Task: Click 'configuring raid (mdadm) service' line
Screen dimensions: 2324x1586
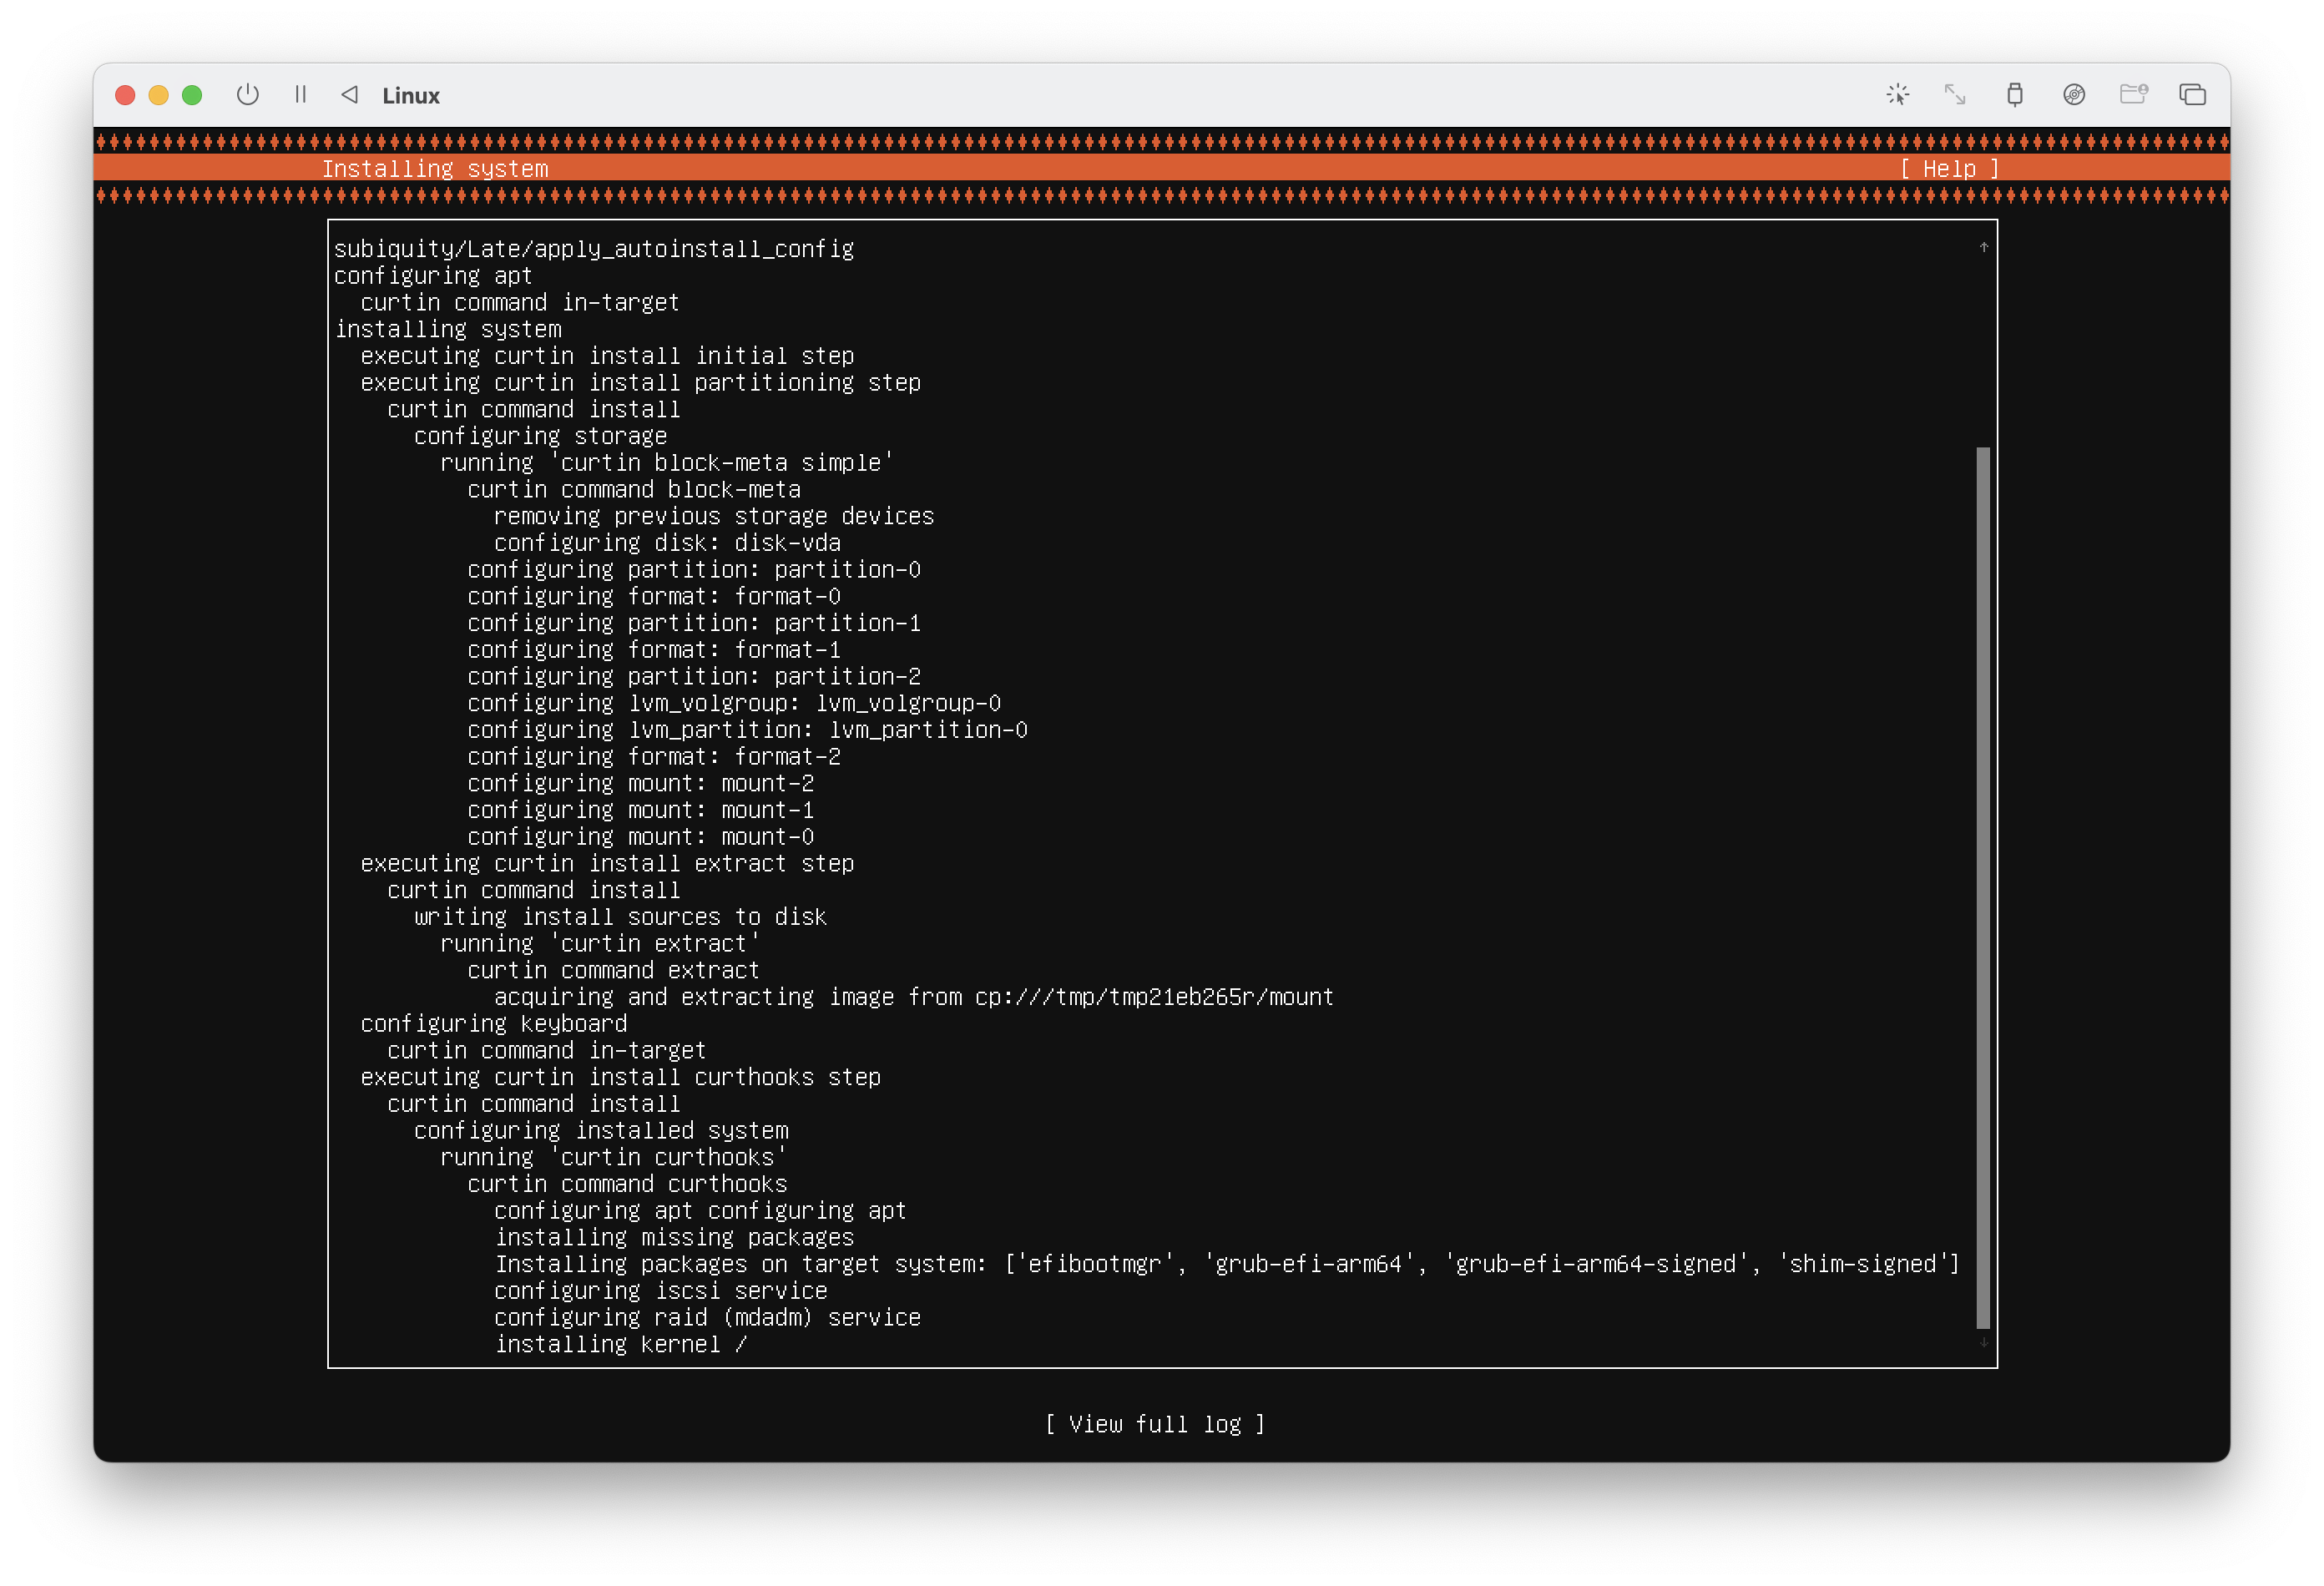Action: click(707, 1318)
